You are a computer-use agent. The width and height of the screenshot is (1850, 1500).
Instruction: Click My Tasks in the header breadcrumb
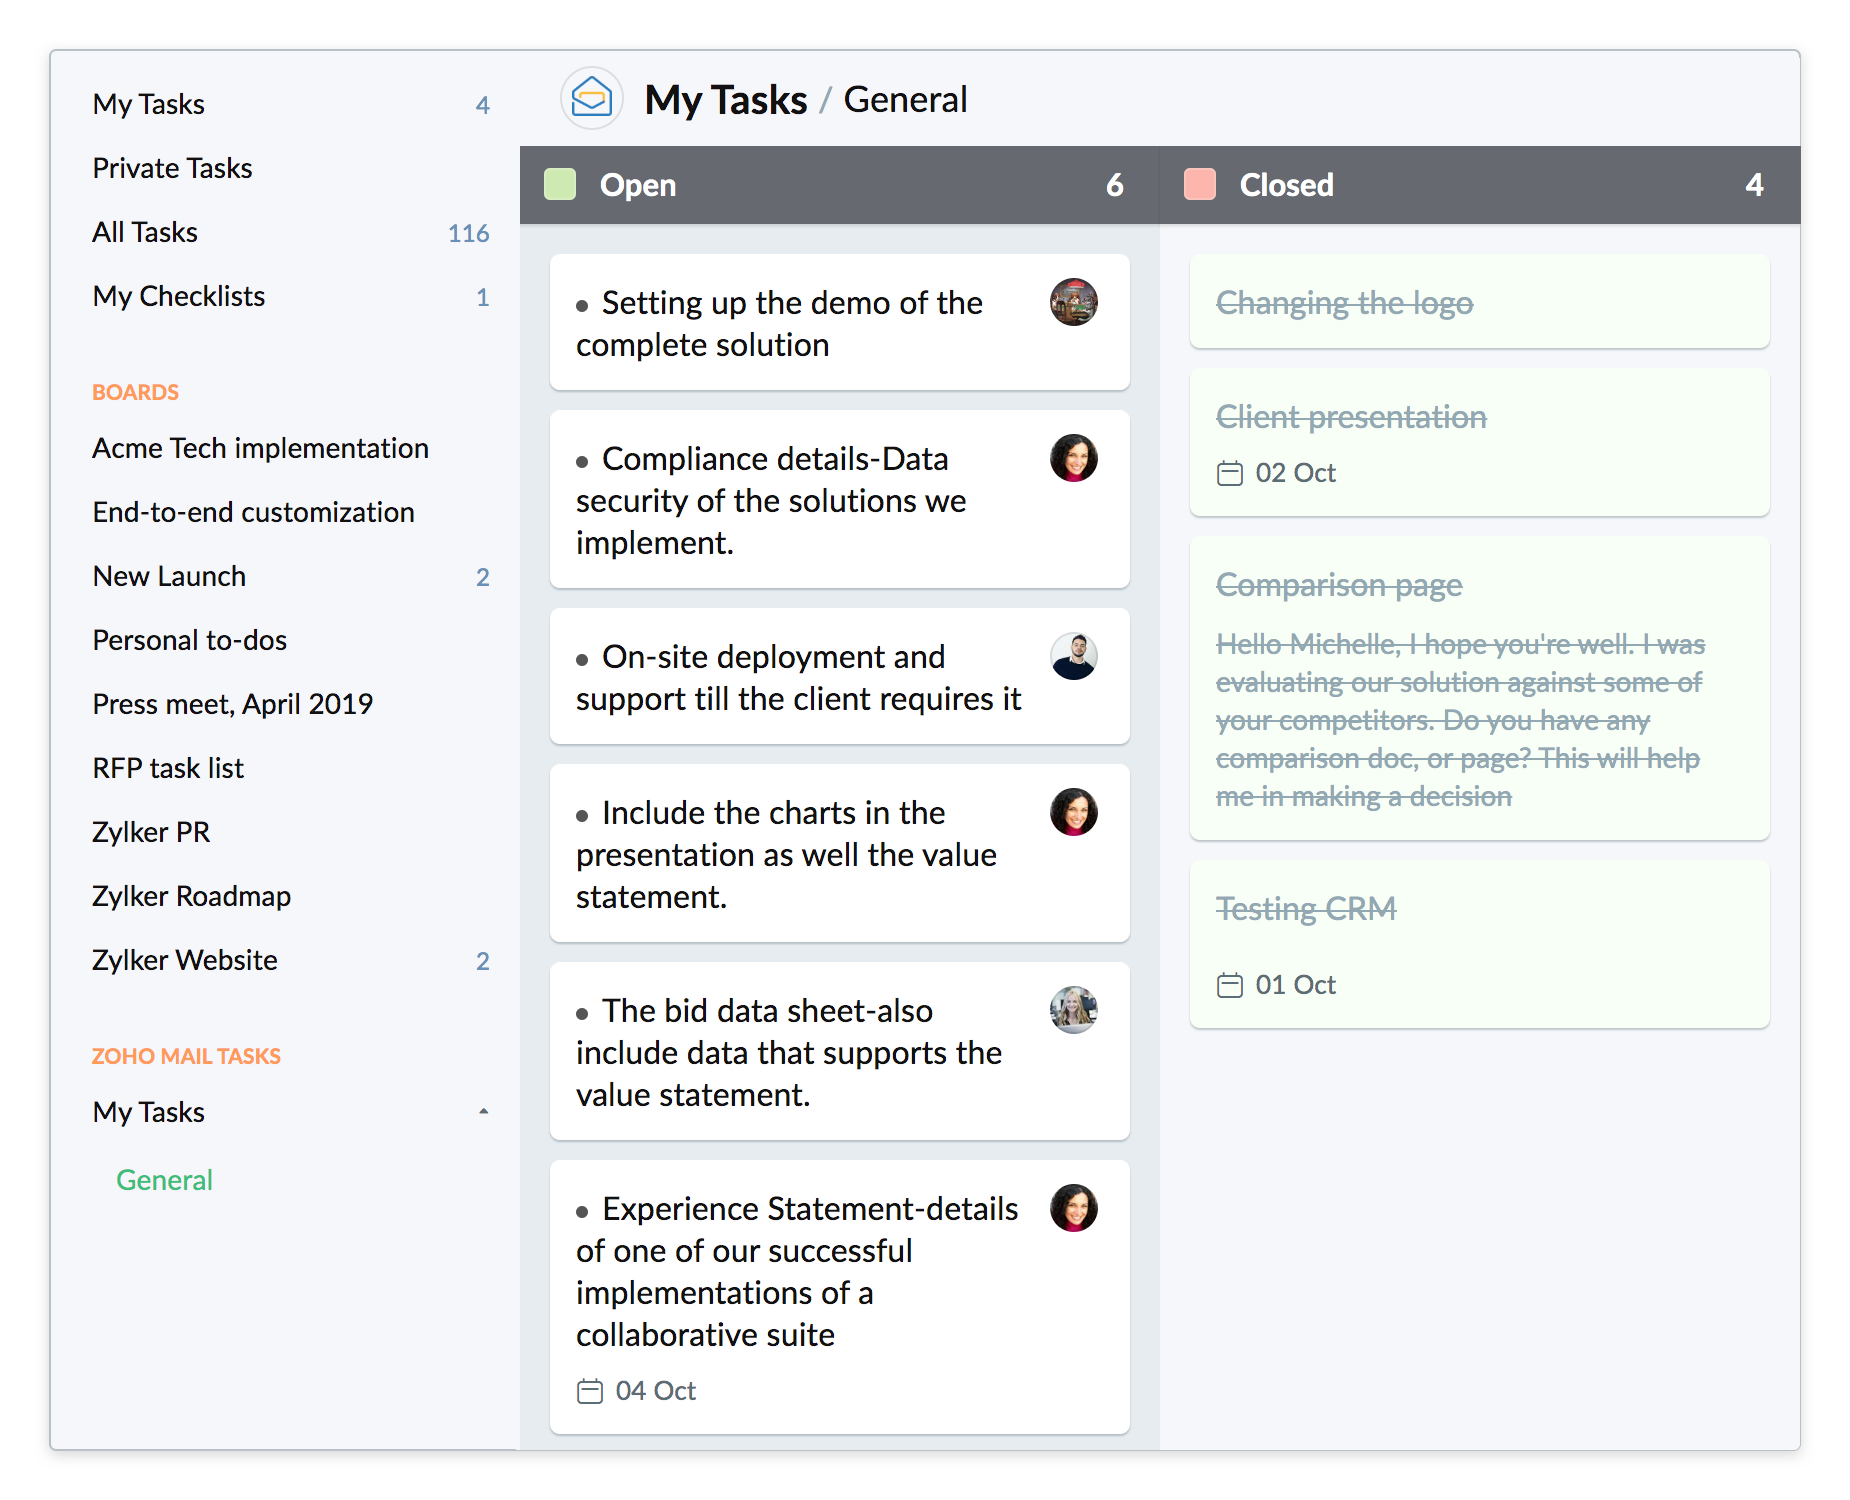(x=725, y=100)
